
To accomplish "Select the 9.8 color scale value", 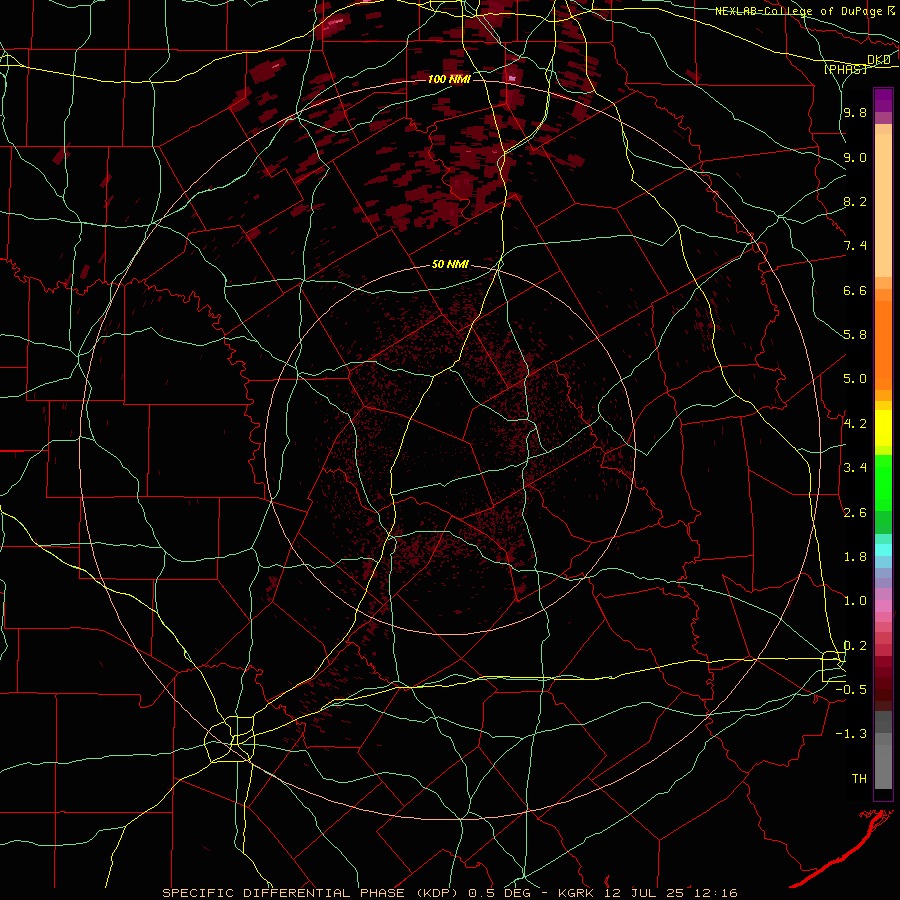I will (x=855, y=113).
